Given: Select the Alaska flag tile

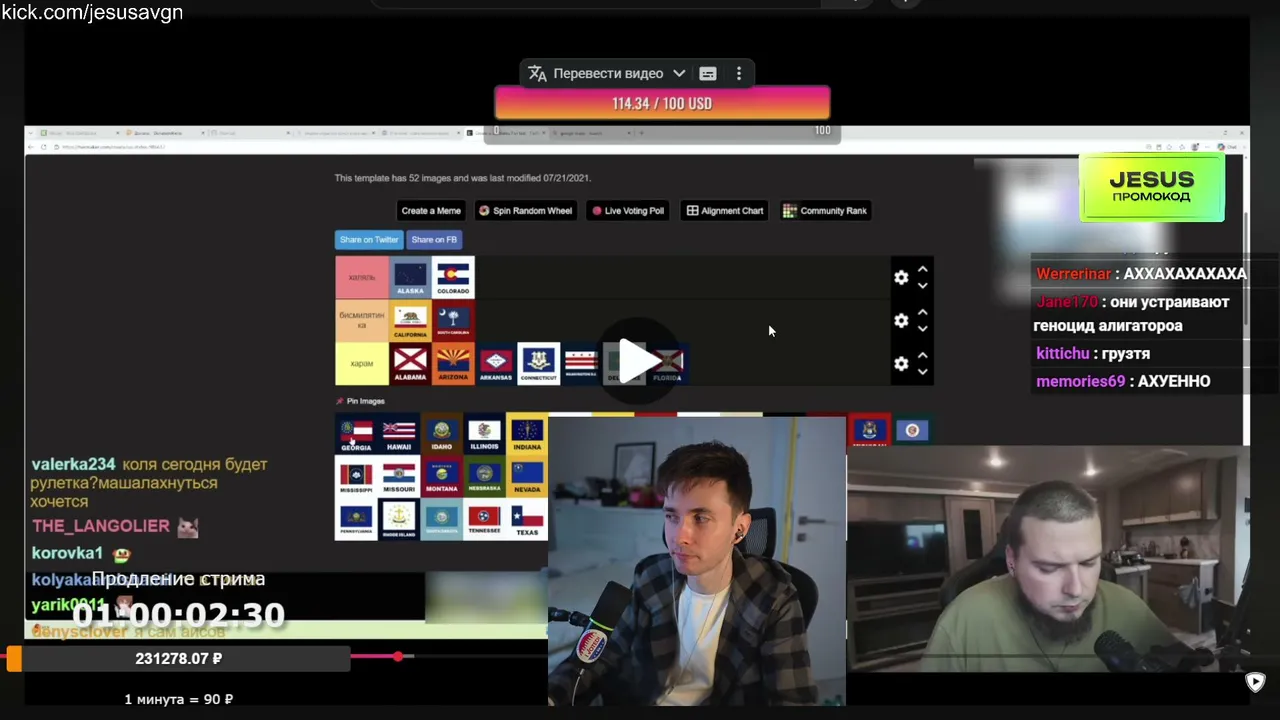Looking at the screenshot, I should [x=410, y=278].
